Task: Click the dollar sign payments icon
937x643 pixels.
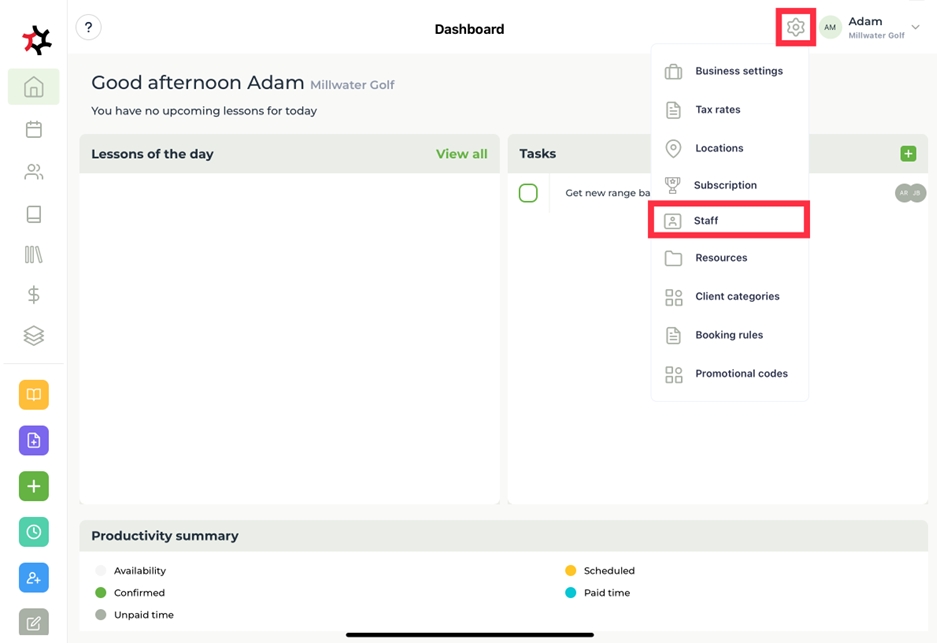Action: click(33, 294)
